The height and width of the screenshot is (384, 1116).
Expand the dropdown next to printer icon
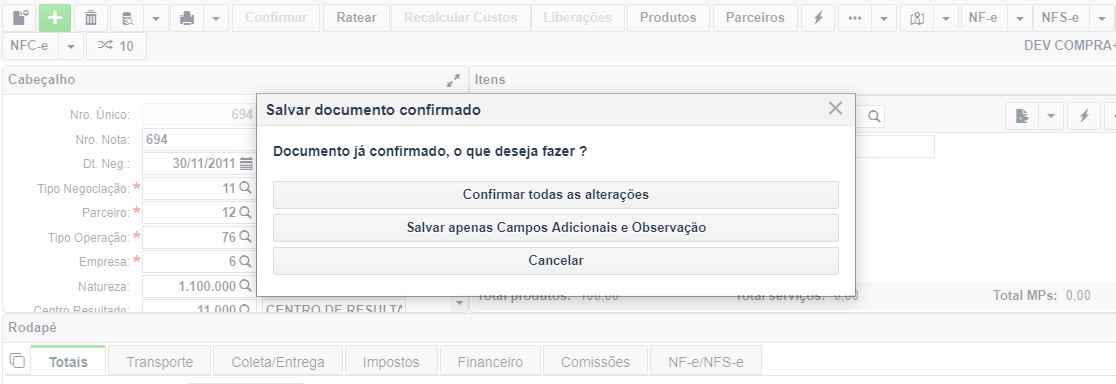click(x=216, y=18)
